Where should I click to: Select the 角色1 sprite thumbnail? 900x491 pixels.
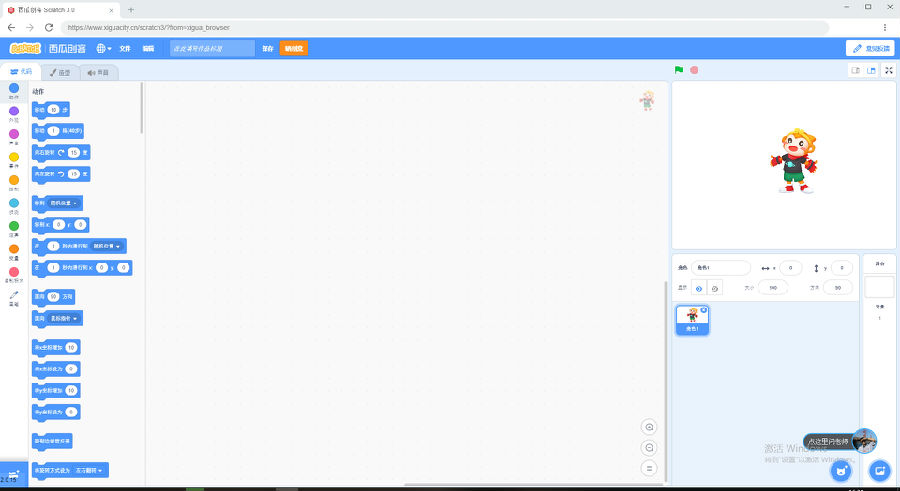[x=692, y=320]
